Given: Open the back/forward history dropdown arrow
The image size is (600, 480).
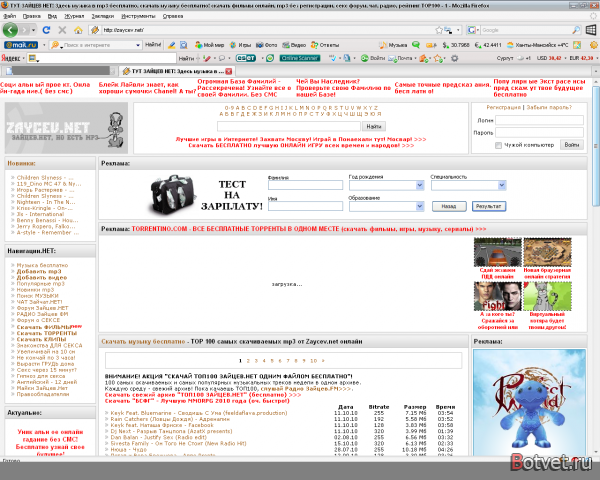Looking at the screenshot, I should 34,30.
